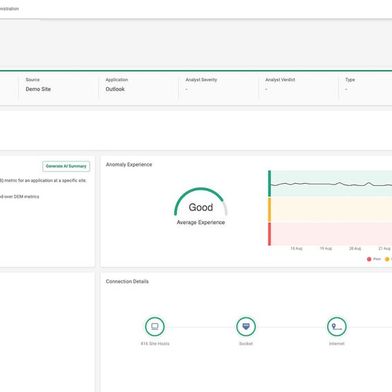Click the yellow Fair band on chart axis

(x=269, y=210)
